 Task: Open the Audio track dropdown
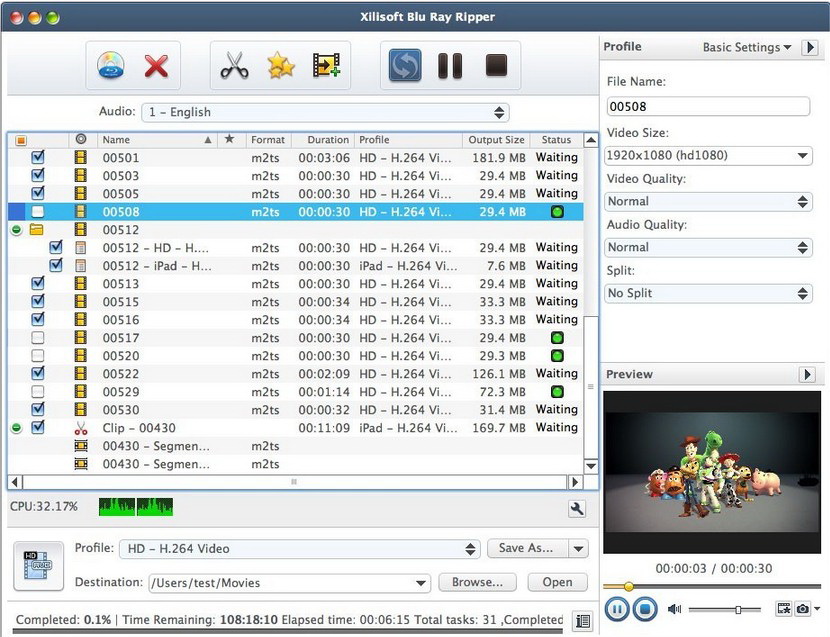click(325, 112)
